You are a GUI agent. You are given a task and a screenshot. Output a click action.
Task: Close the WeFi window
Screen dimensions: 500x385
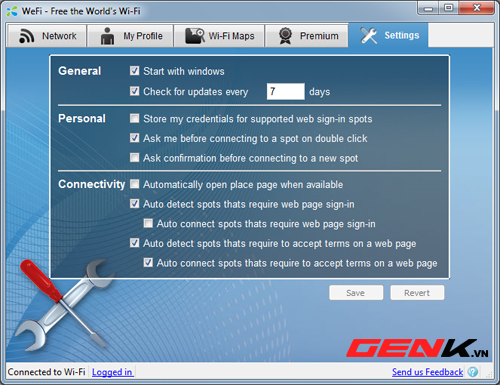tap(477, 8)
